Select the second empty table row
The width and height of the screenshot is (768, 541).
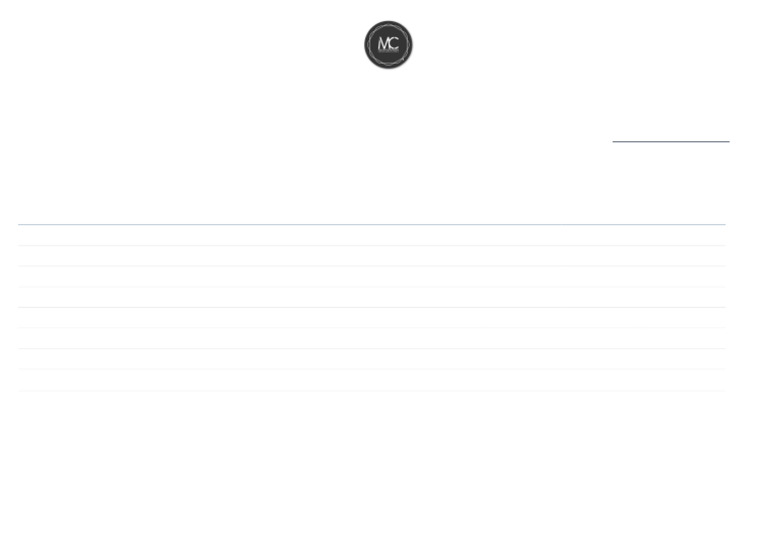372,256
